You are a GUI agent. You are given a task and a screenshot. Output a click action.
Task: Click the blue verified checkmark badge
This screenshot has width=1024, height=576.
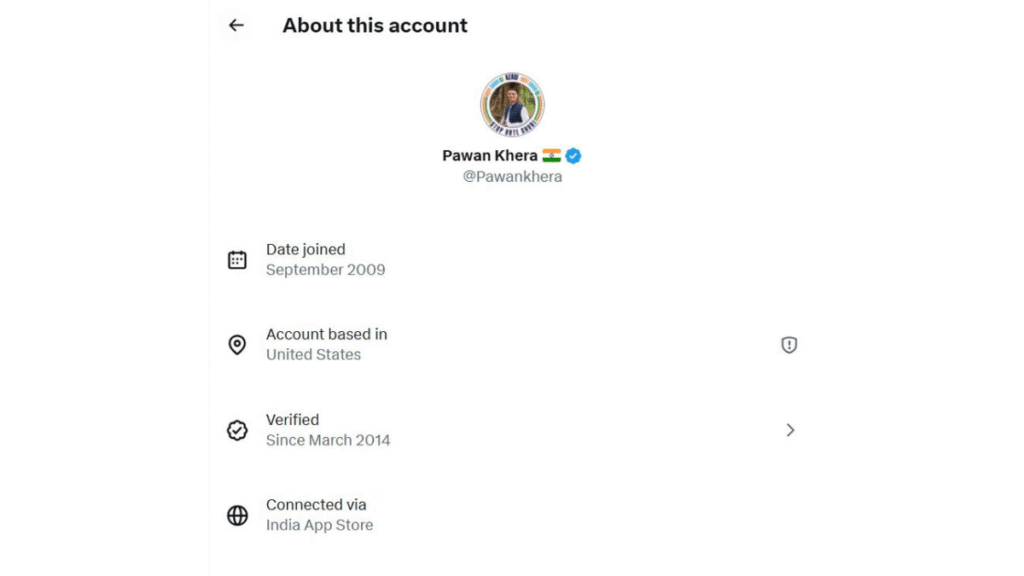pos(571,155)
